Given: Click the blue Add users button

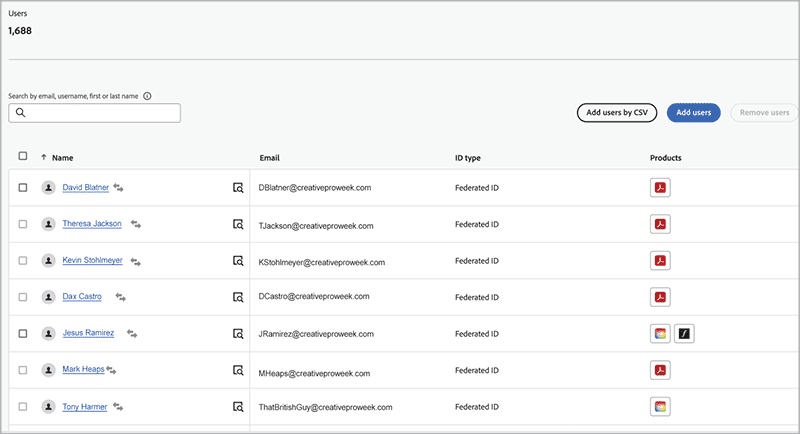Looking at the screenshot, I should tap(693, 113).
